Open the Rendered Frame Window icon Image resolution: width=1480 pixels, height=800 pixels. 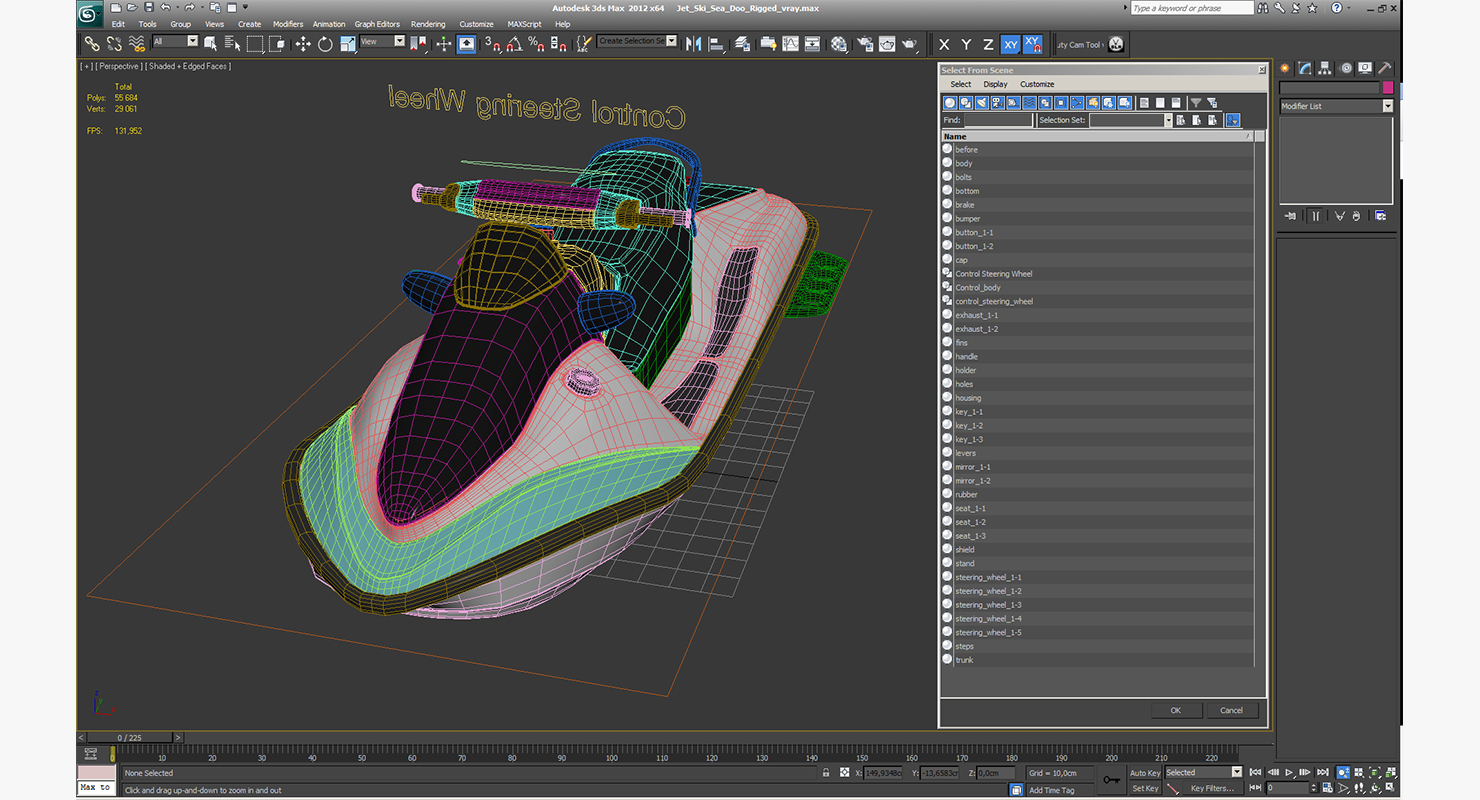(x=887, y=44)
